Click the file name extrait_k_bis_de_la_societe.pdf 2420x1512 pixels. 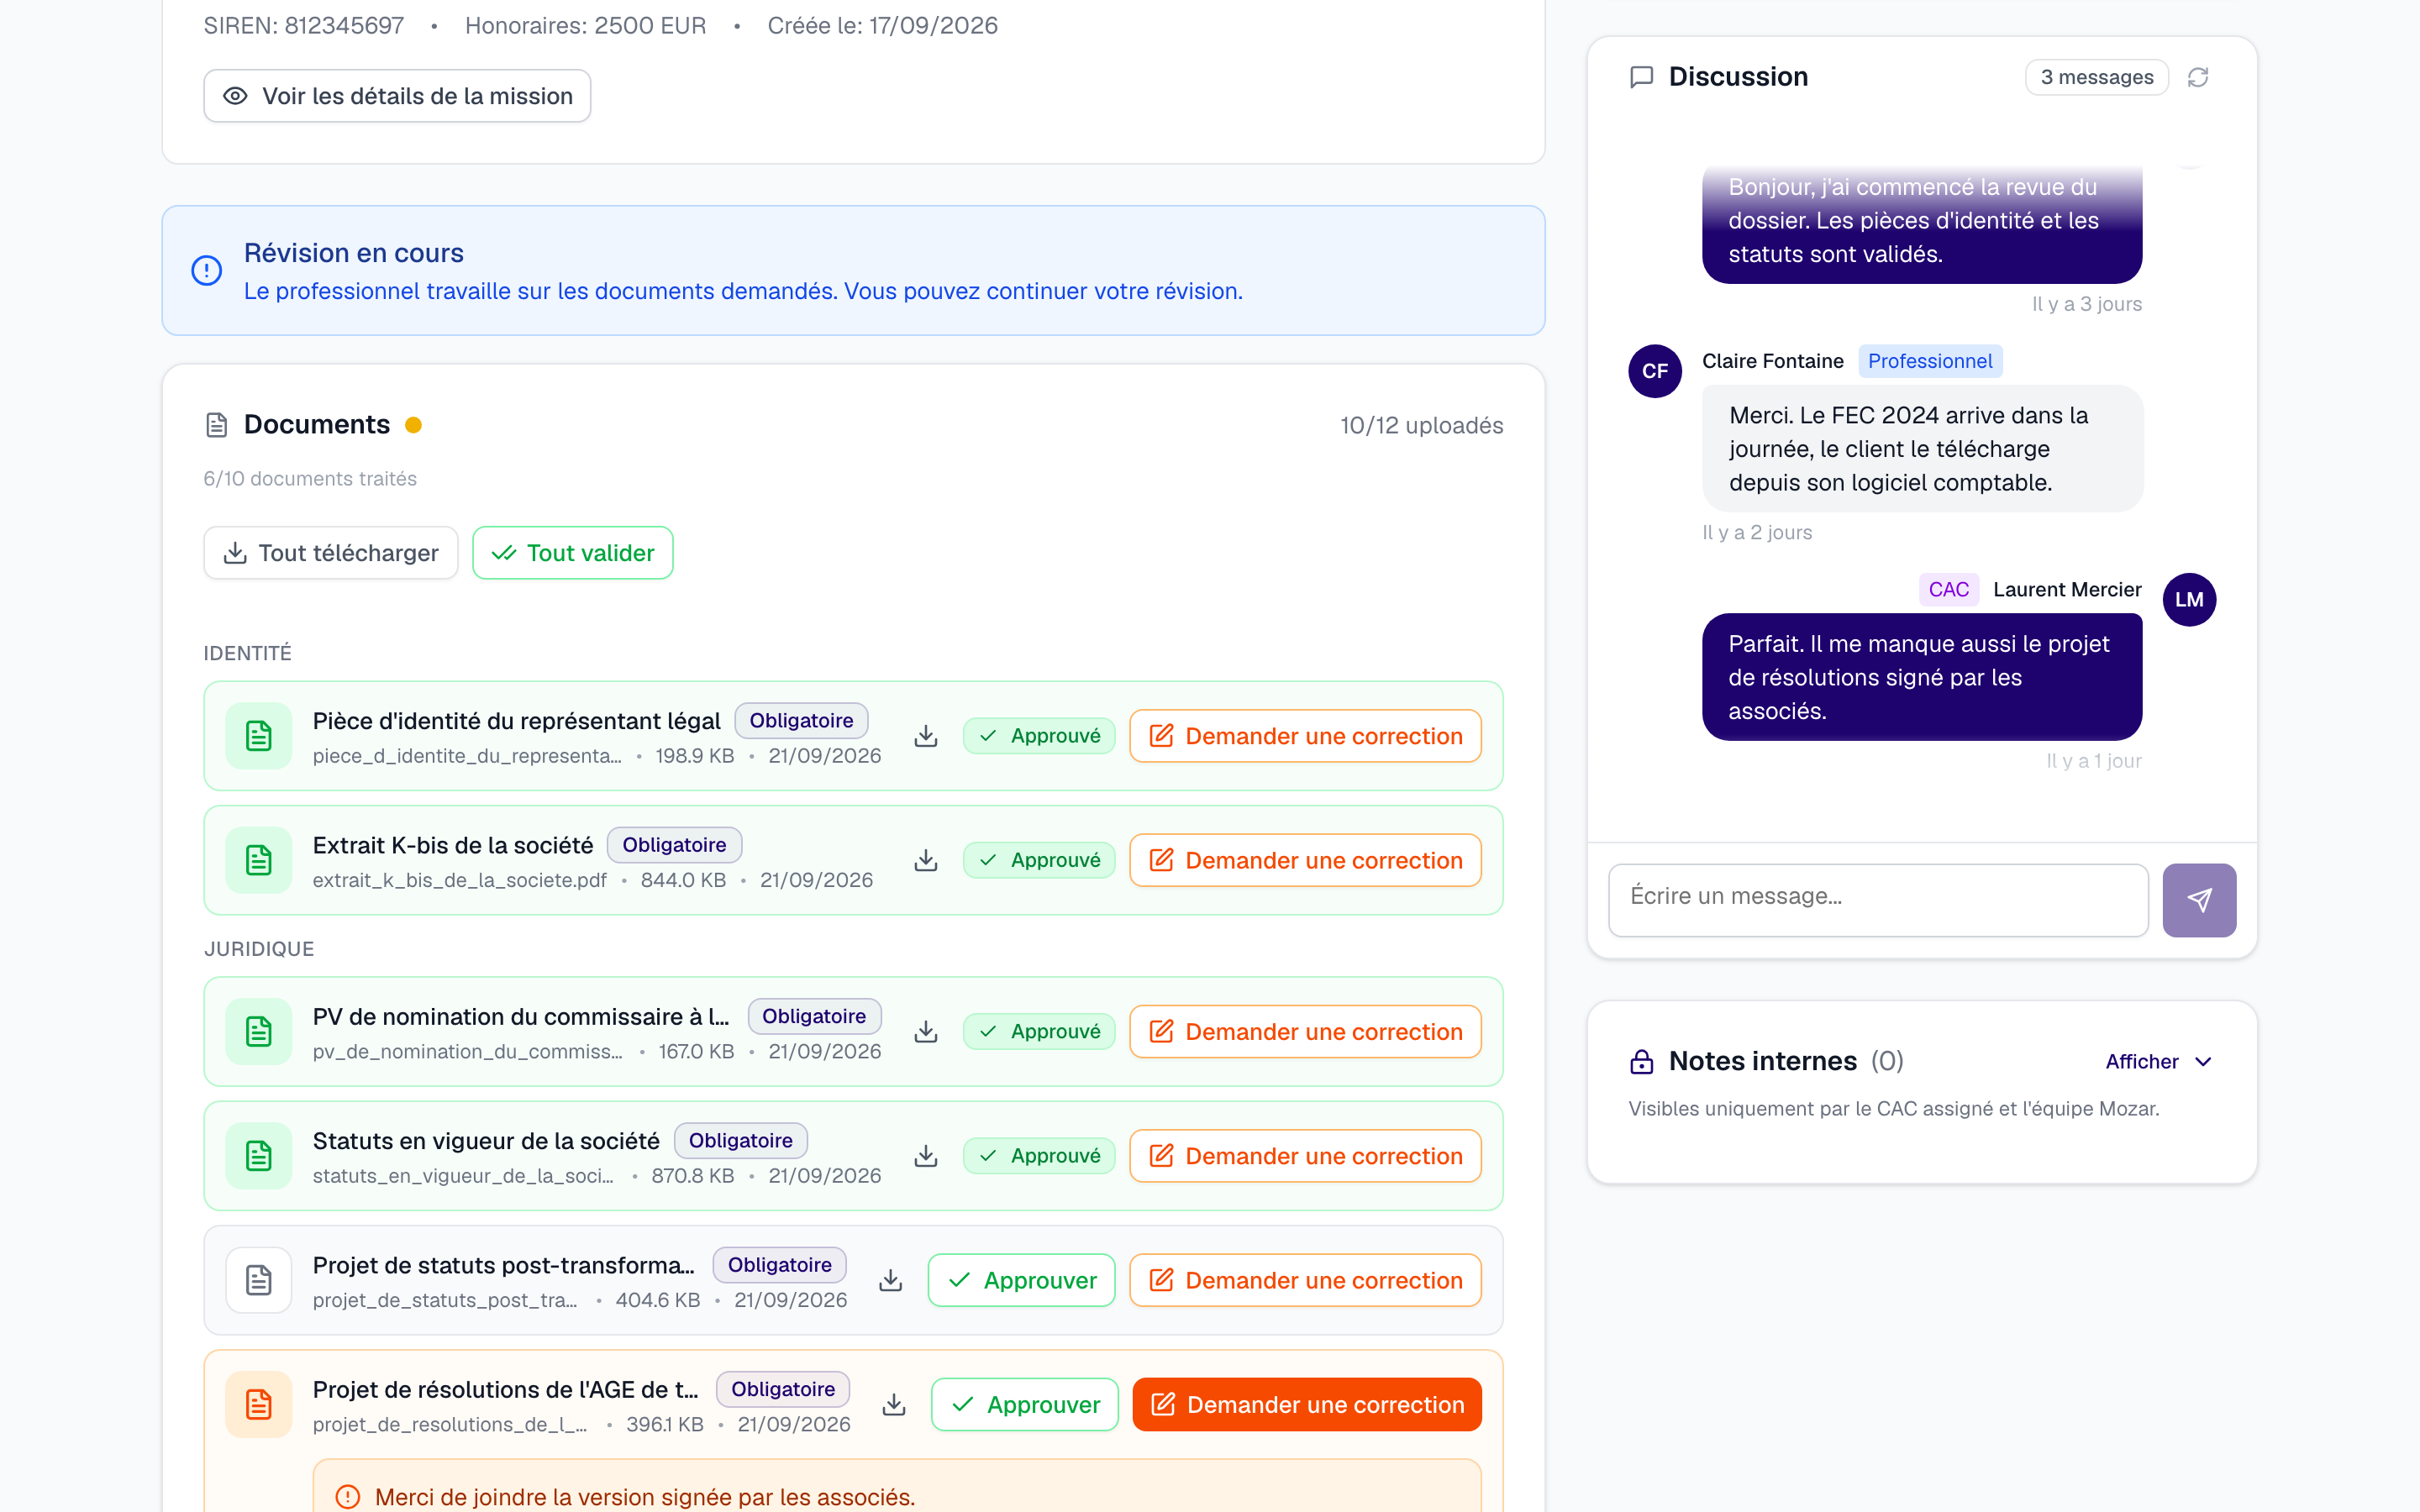pos(459,880)
